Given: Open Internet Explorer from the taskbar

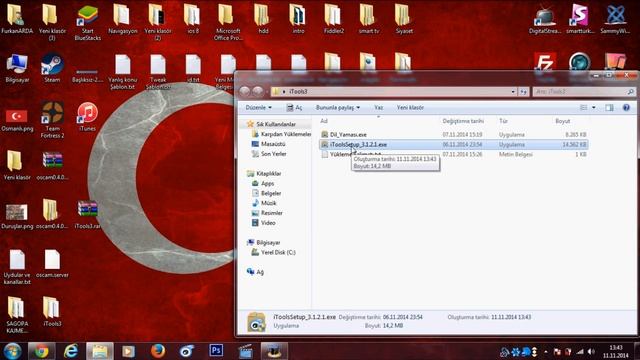Looking at the screenshot, I should click(x=71, y=351).
